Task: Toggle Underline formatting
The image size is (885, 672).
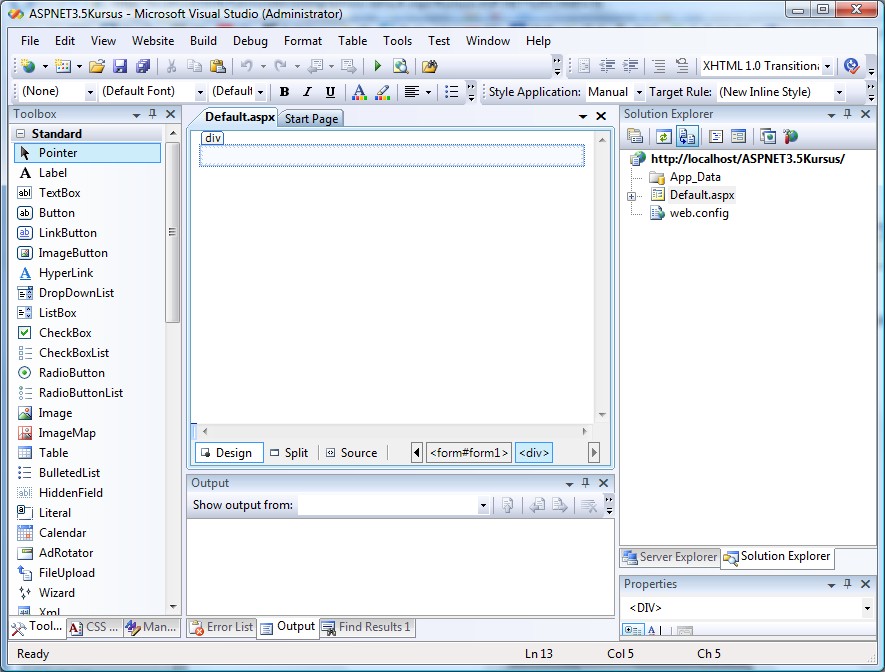Action: 328,92
